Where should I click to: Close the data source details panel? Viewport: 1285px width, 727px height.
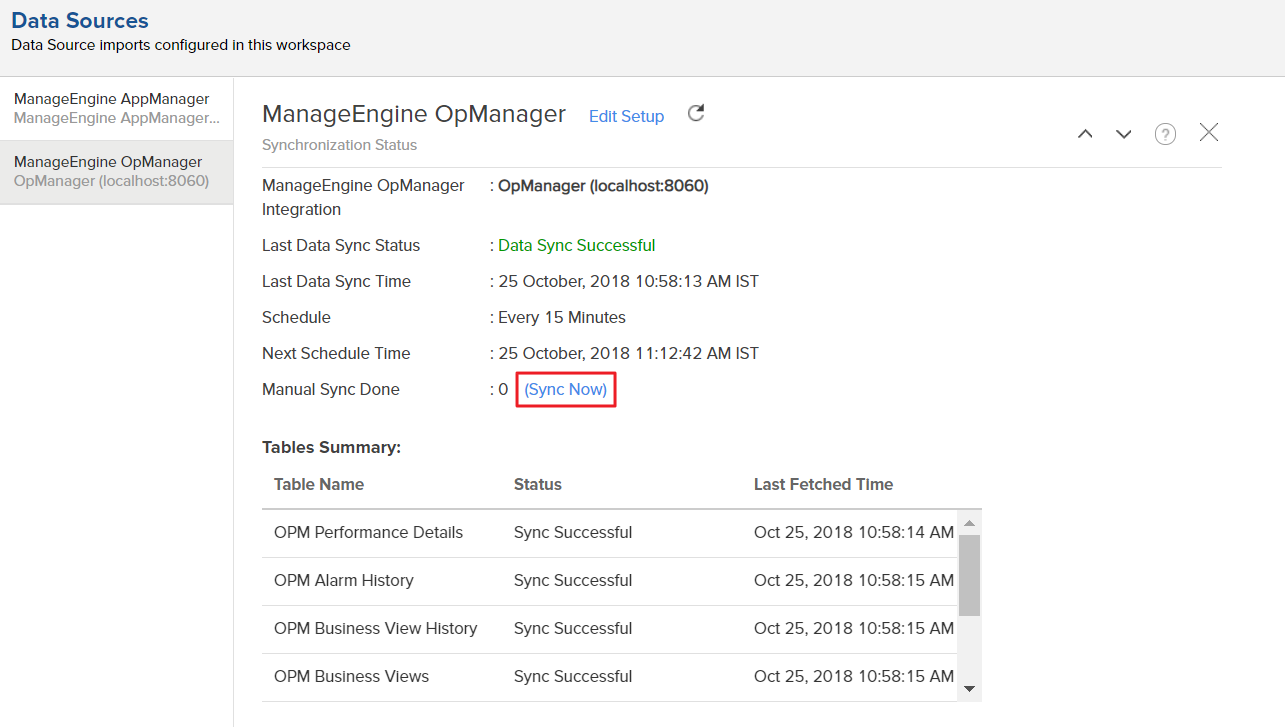[x=1209, y=132]
